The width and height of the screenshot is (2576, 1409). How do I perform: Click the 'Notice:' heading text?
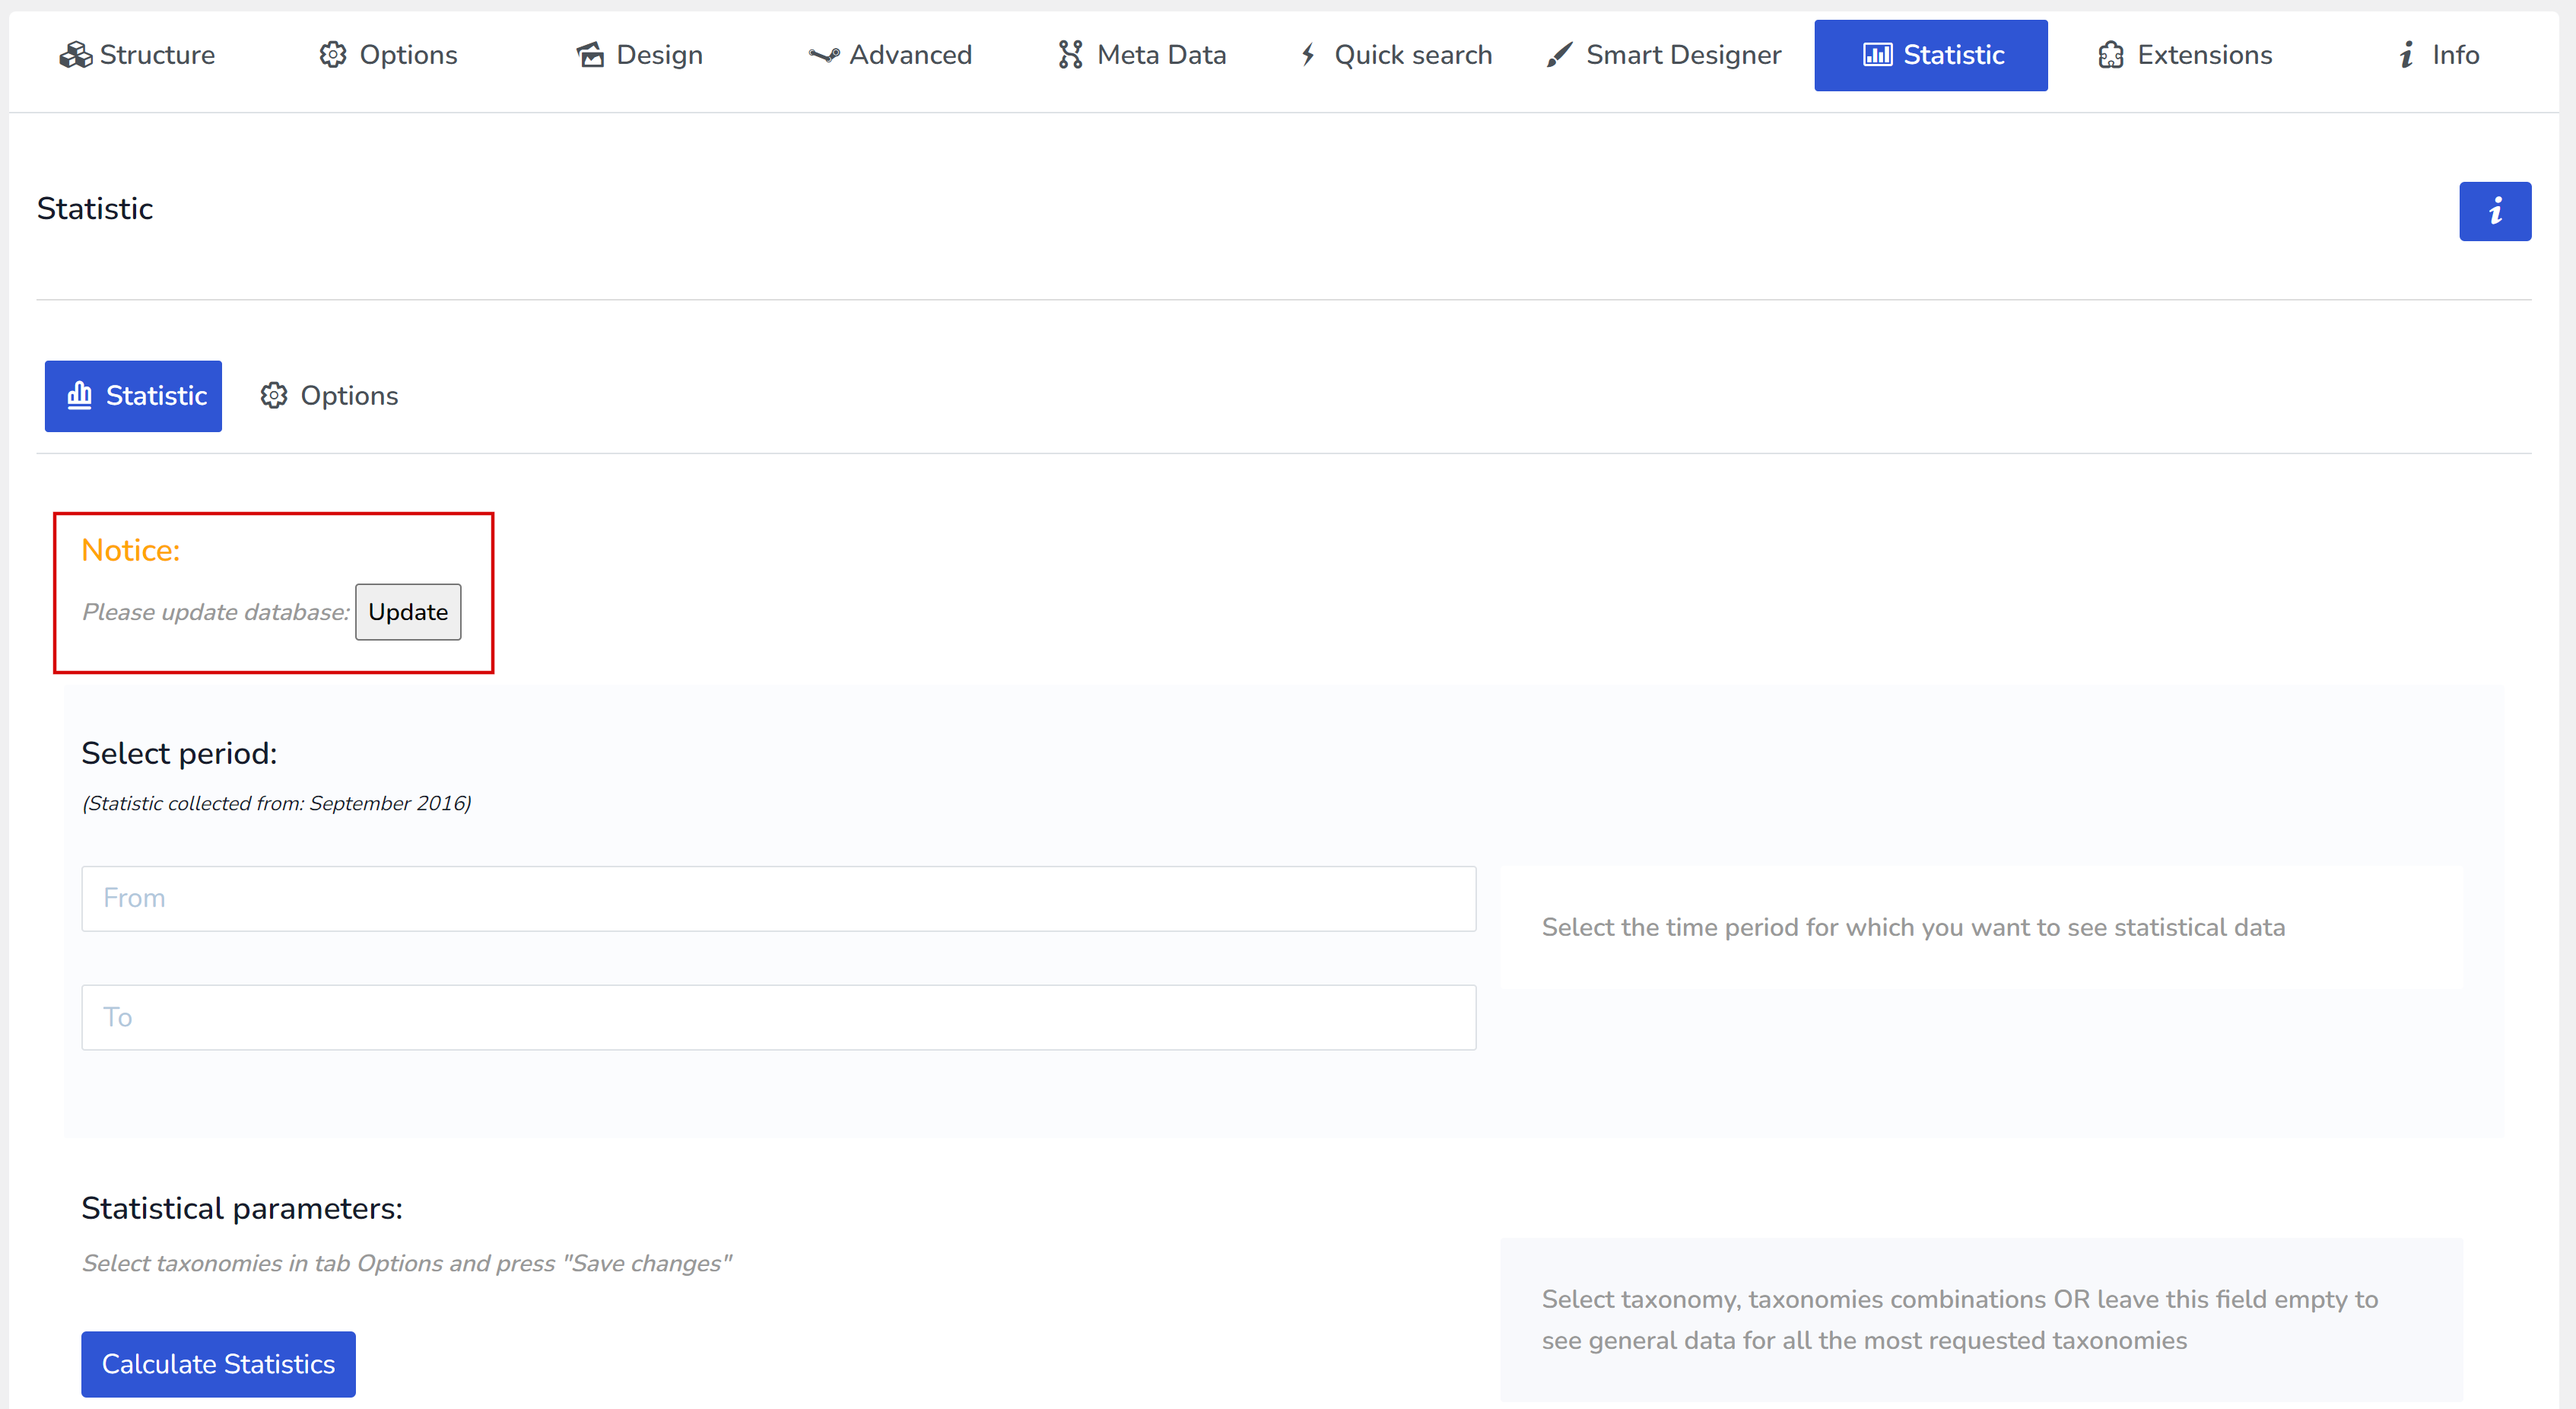point(131,550)
